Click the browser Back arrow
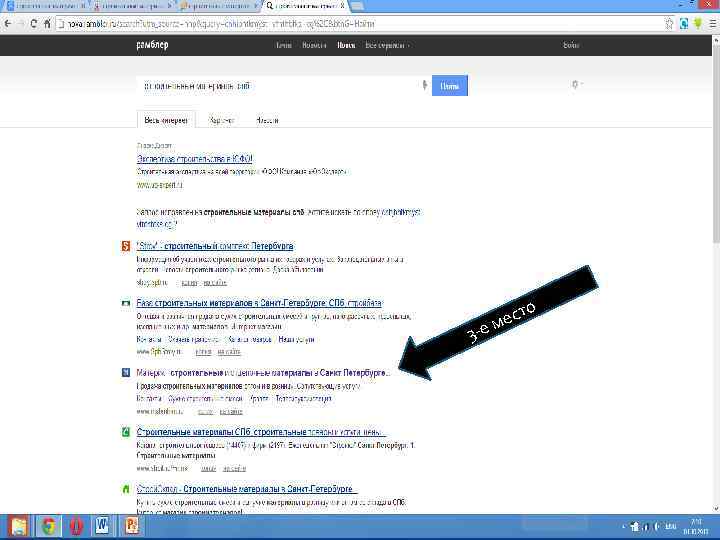 tap(8, 24)
